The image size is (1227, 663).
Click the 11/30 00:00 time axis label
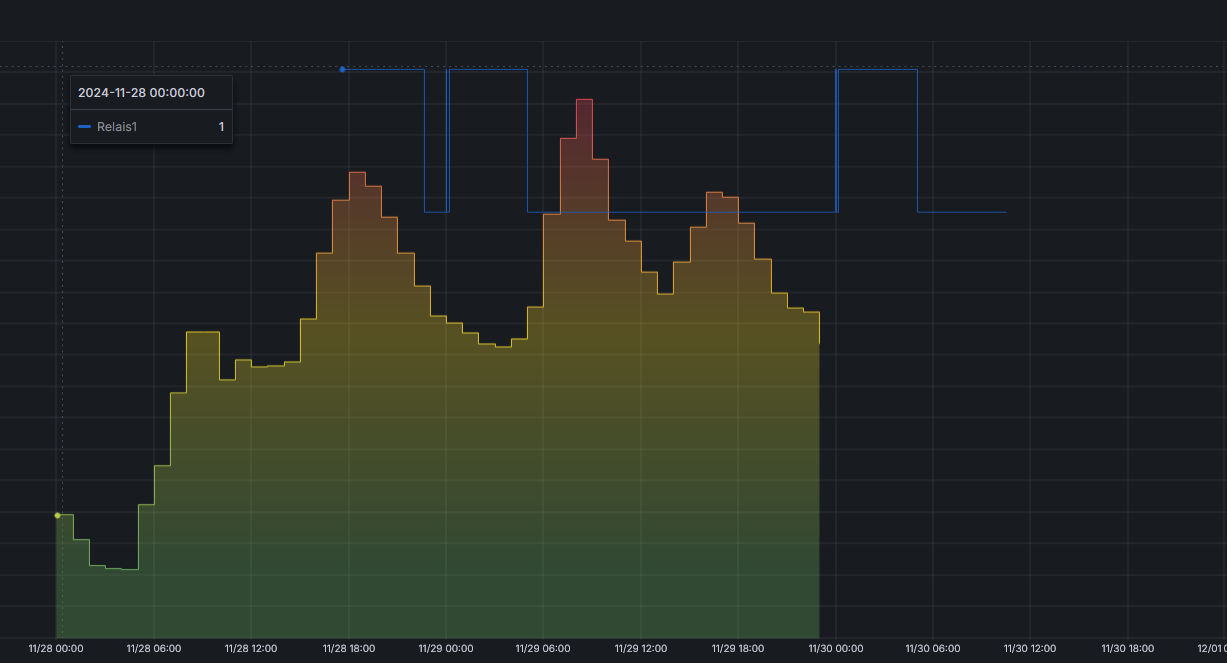click(836, 649)
